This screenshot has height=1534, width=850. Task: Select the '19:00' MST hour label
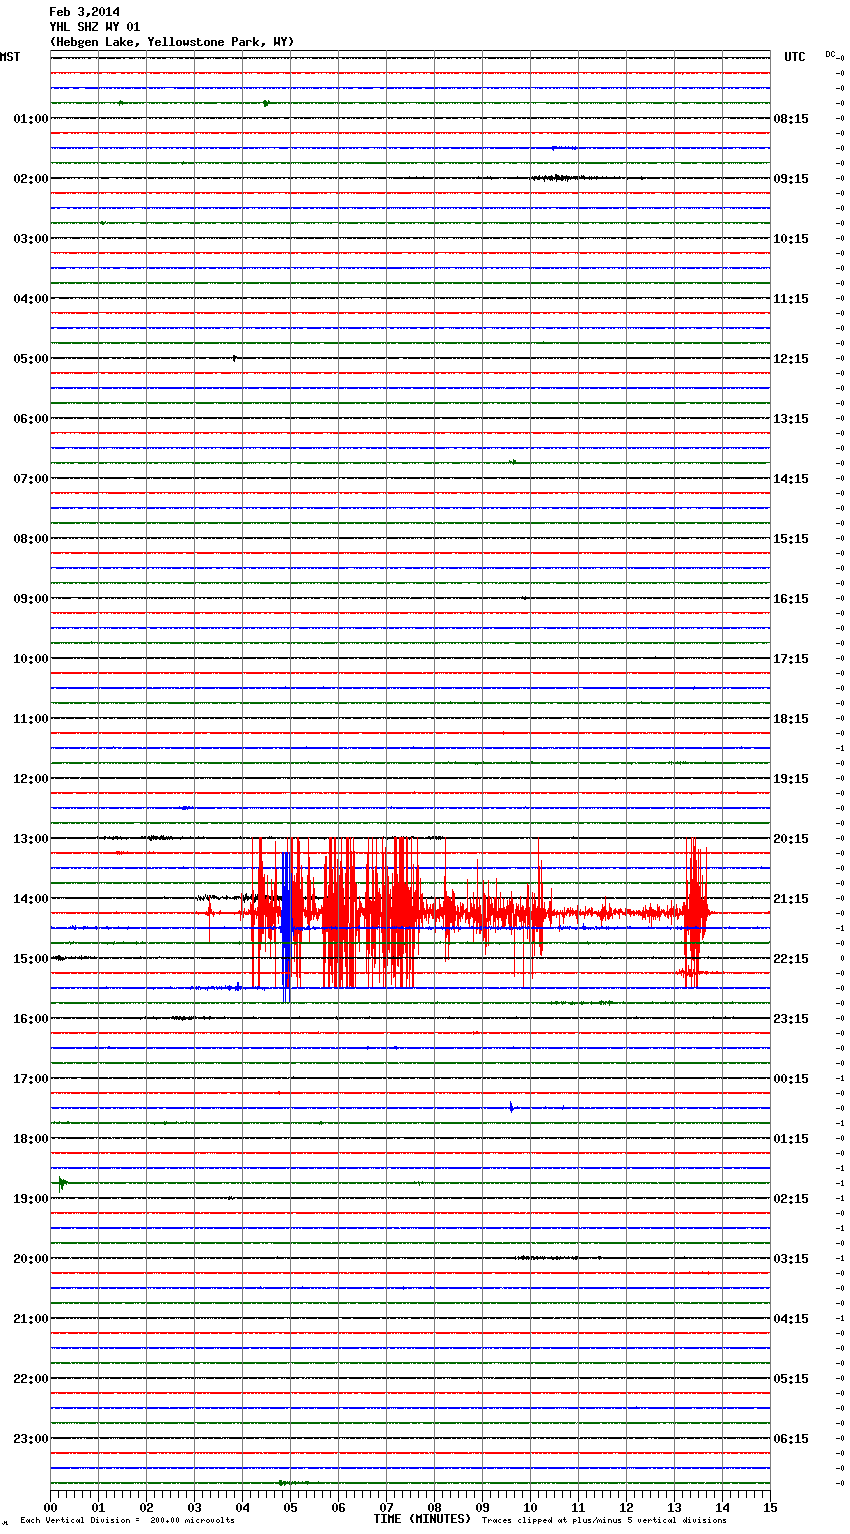[x=31, y=1199]
